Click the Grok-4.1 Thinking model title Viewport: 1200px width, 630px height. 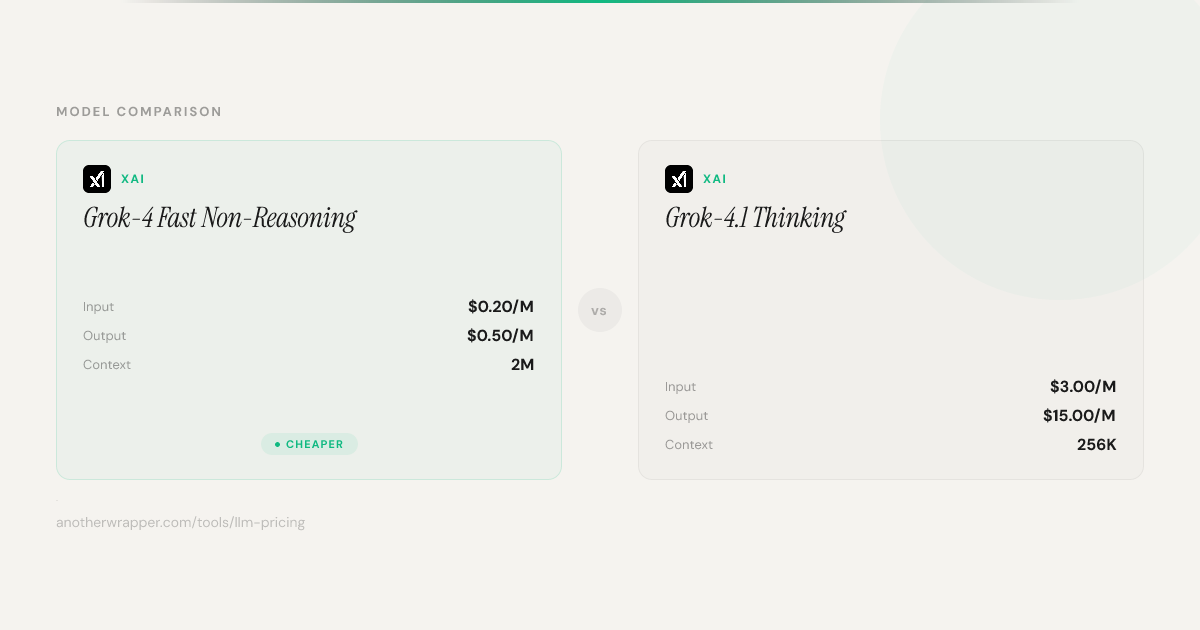point(755,218)
